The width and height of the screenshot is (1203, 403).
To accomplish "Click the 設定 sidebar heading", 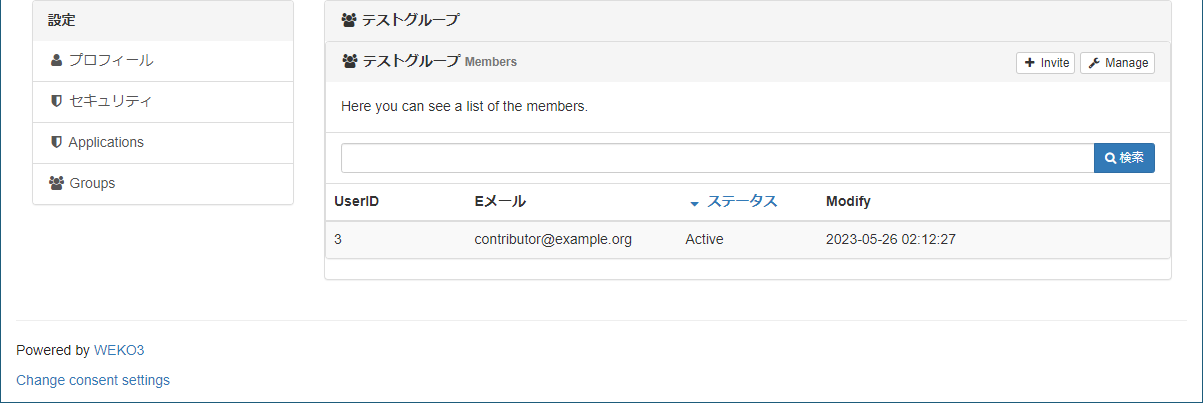I will [62, 20].
